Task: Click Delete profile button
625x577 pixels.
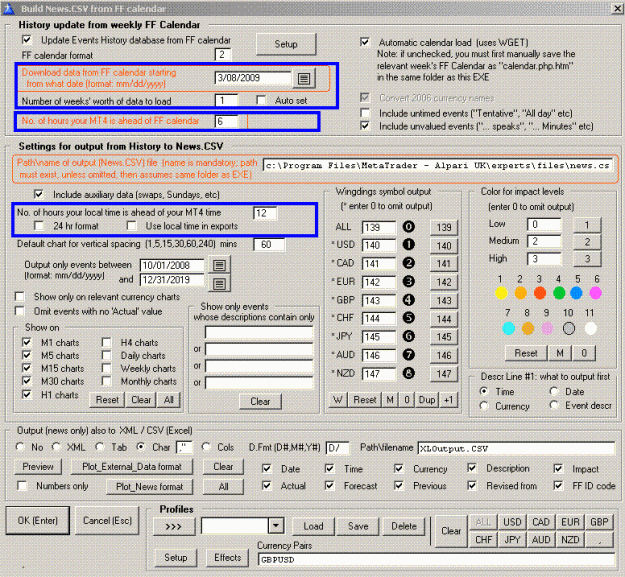Action: point(404,526)
